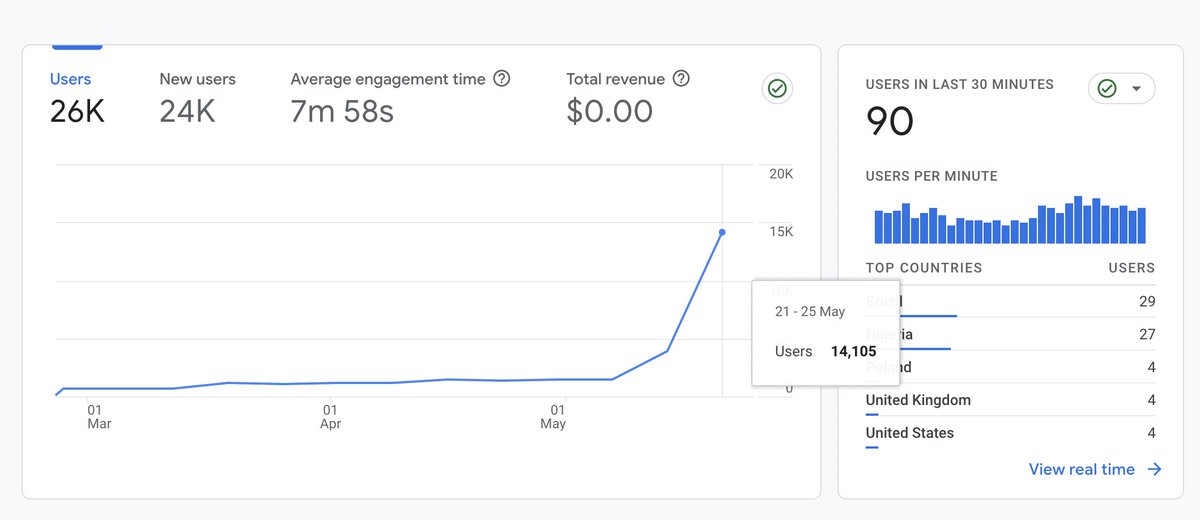This screenshot has width=1200, height=520.
Task: Click arrow icon beside View real time
Action: click(1155, 469)
